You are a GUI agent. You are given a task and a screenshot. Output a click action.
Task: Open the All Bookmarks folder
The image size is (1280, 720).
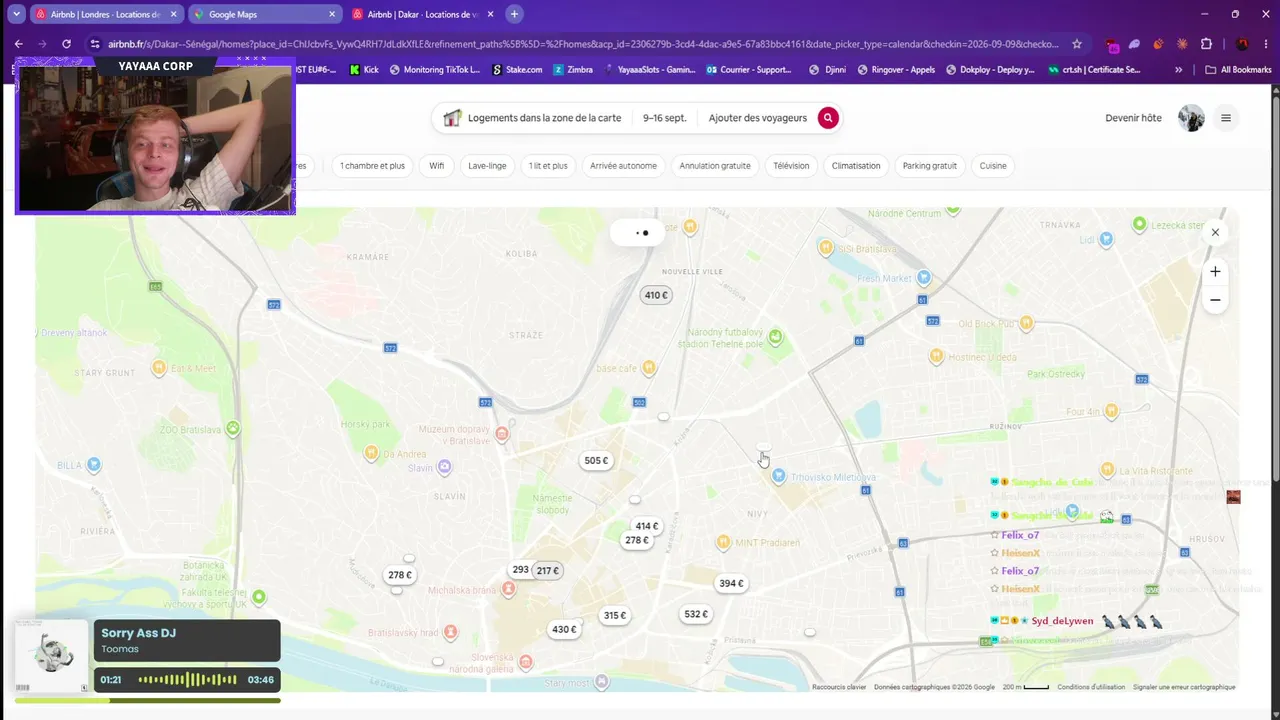point(1238,70)
